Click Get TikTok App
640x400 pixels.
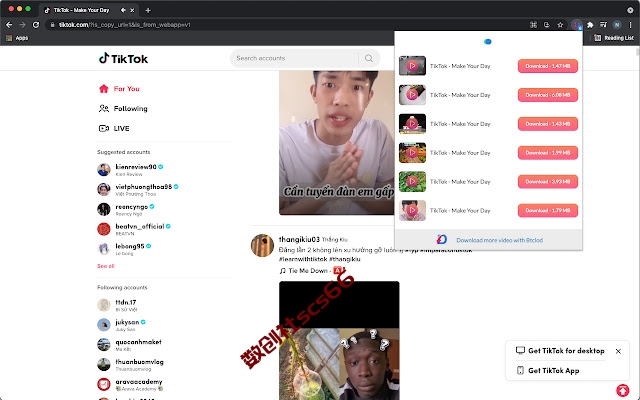point(548,371)
